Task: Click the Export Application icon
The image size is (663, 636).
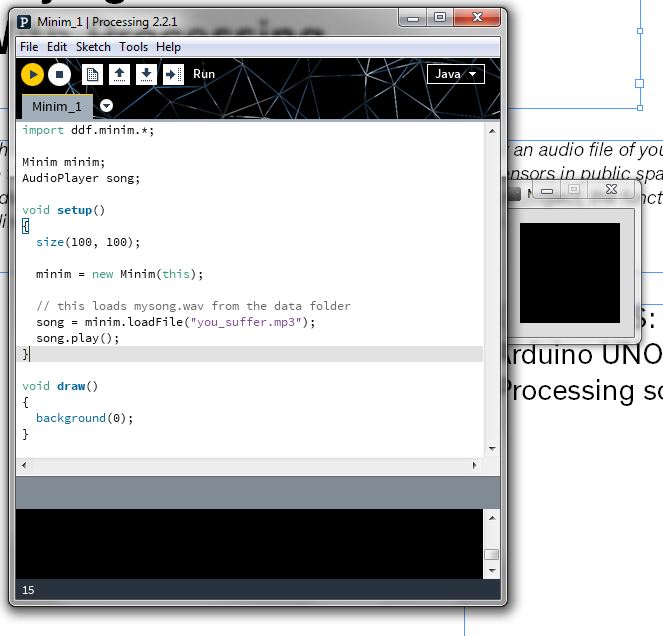Action: coord(173,74)
